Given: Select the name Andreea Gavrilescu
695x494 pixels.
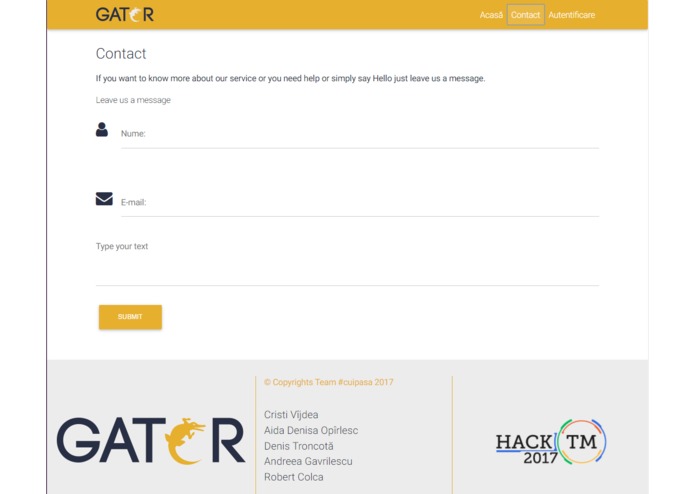Looking at the screenshot, I should (x=308, y=462).
